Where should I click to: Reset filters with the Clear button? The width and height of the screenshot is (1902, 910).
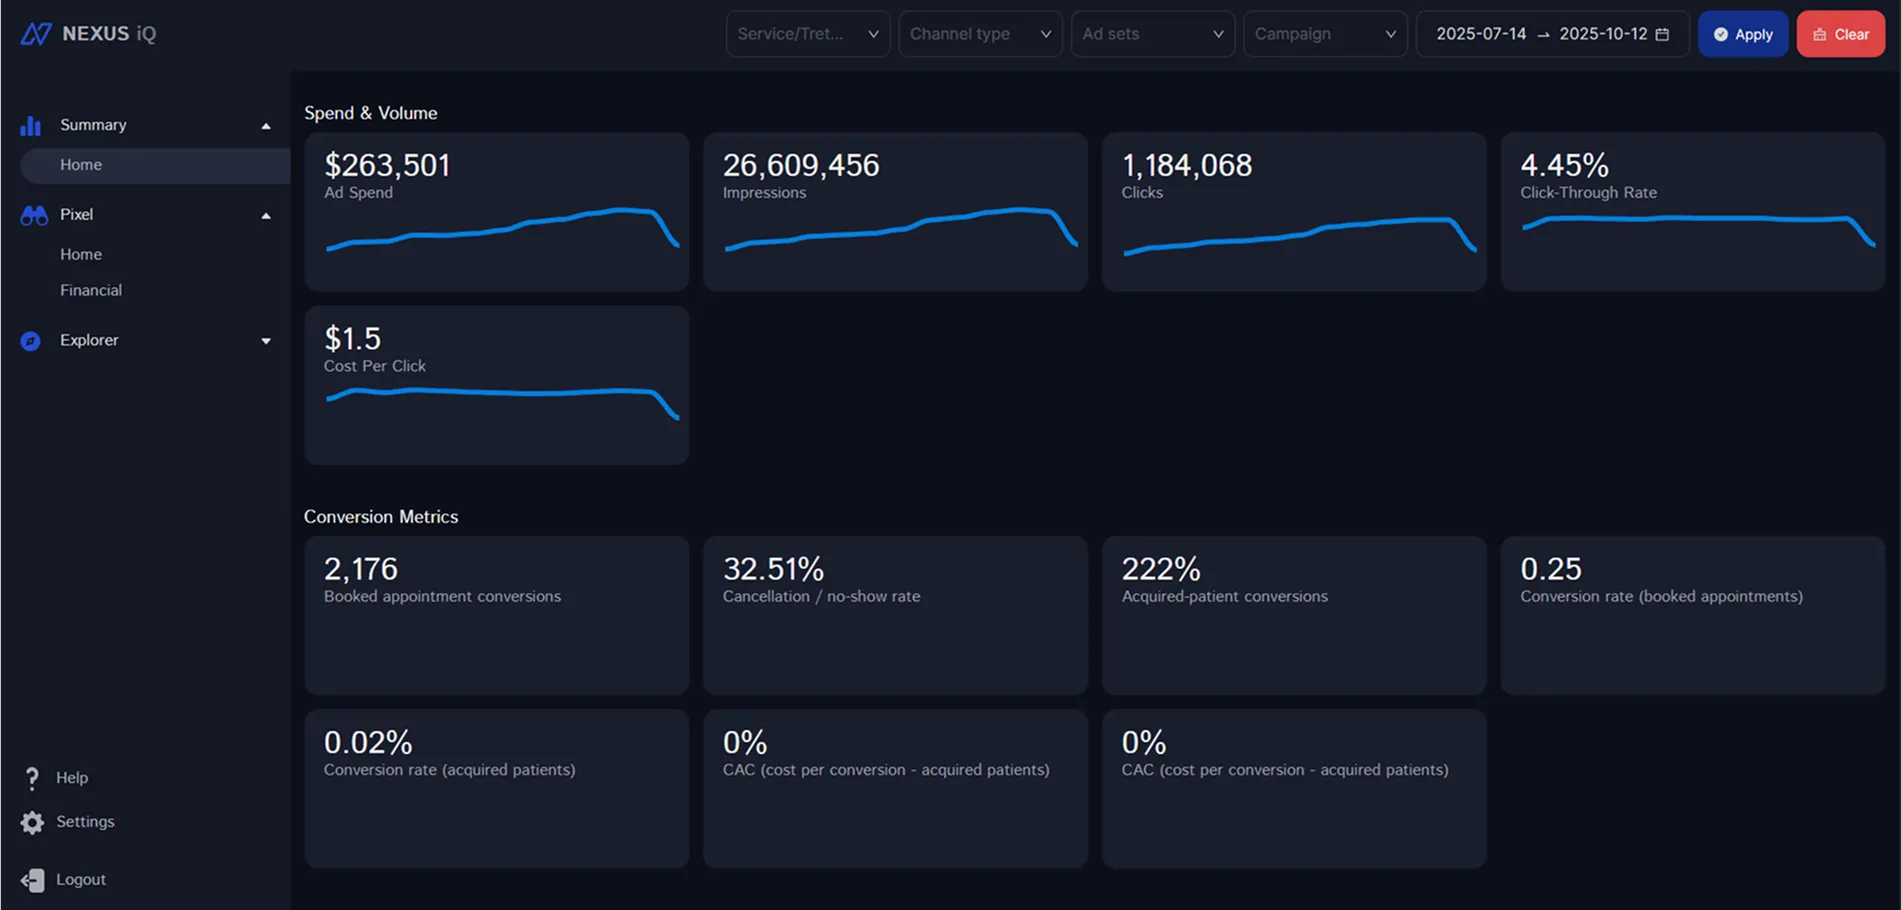[x=1840, y=33]
